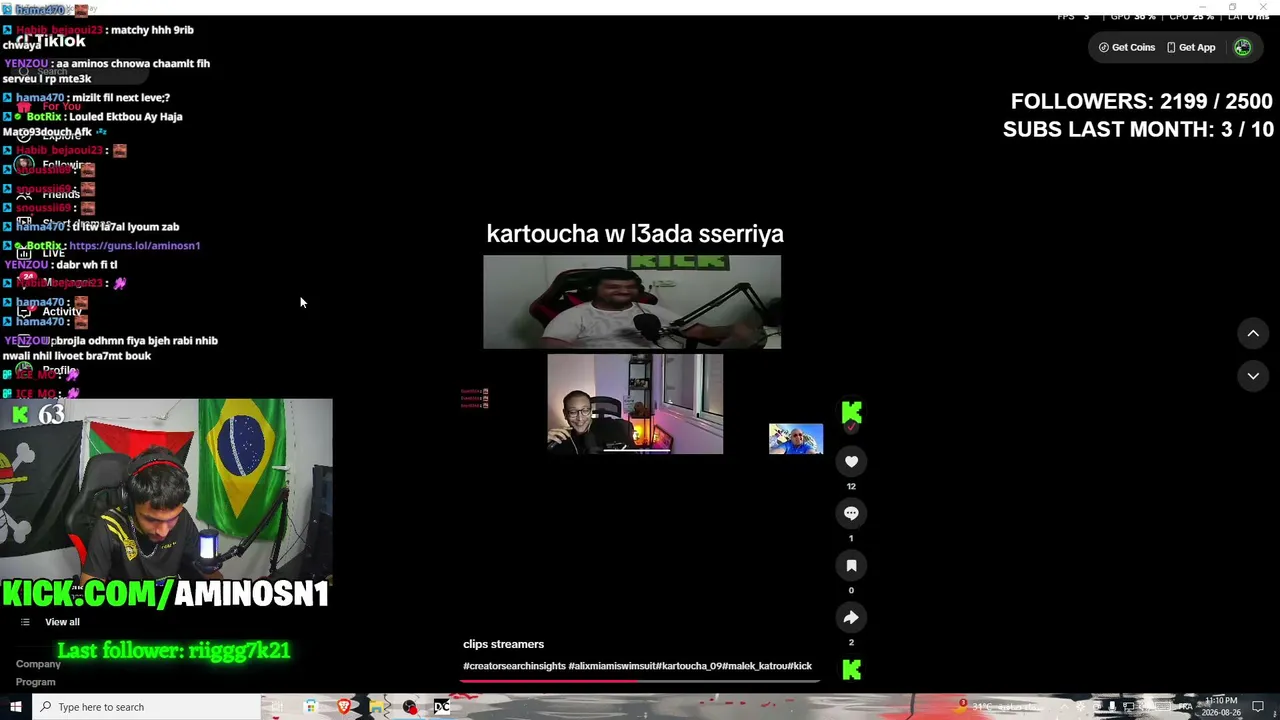This screenshot has width=1280, height=720.
Task: Click the video title kartoucha w l3ada sserriya
Action: click(x=635, y=234)
